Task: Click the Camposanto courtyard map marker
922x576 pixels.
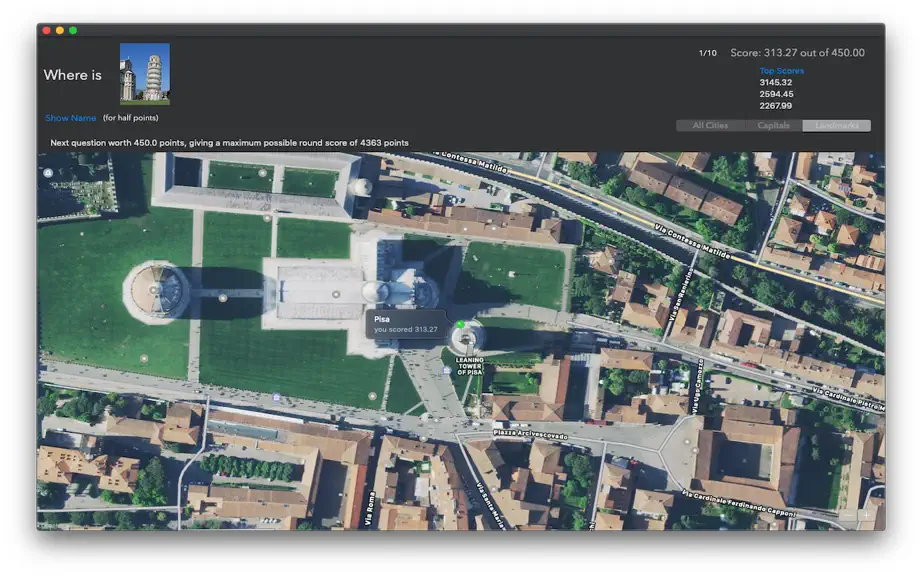Action: point(262,173)
